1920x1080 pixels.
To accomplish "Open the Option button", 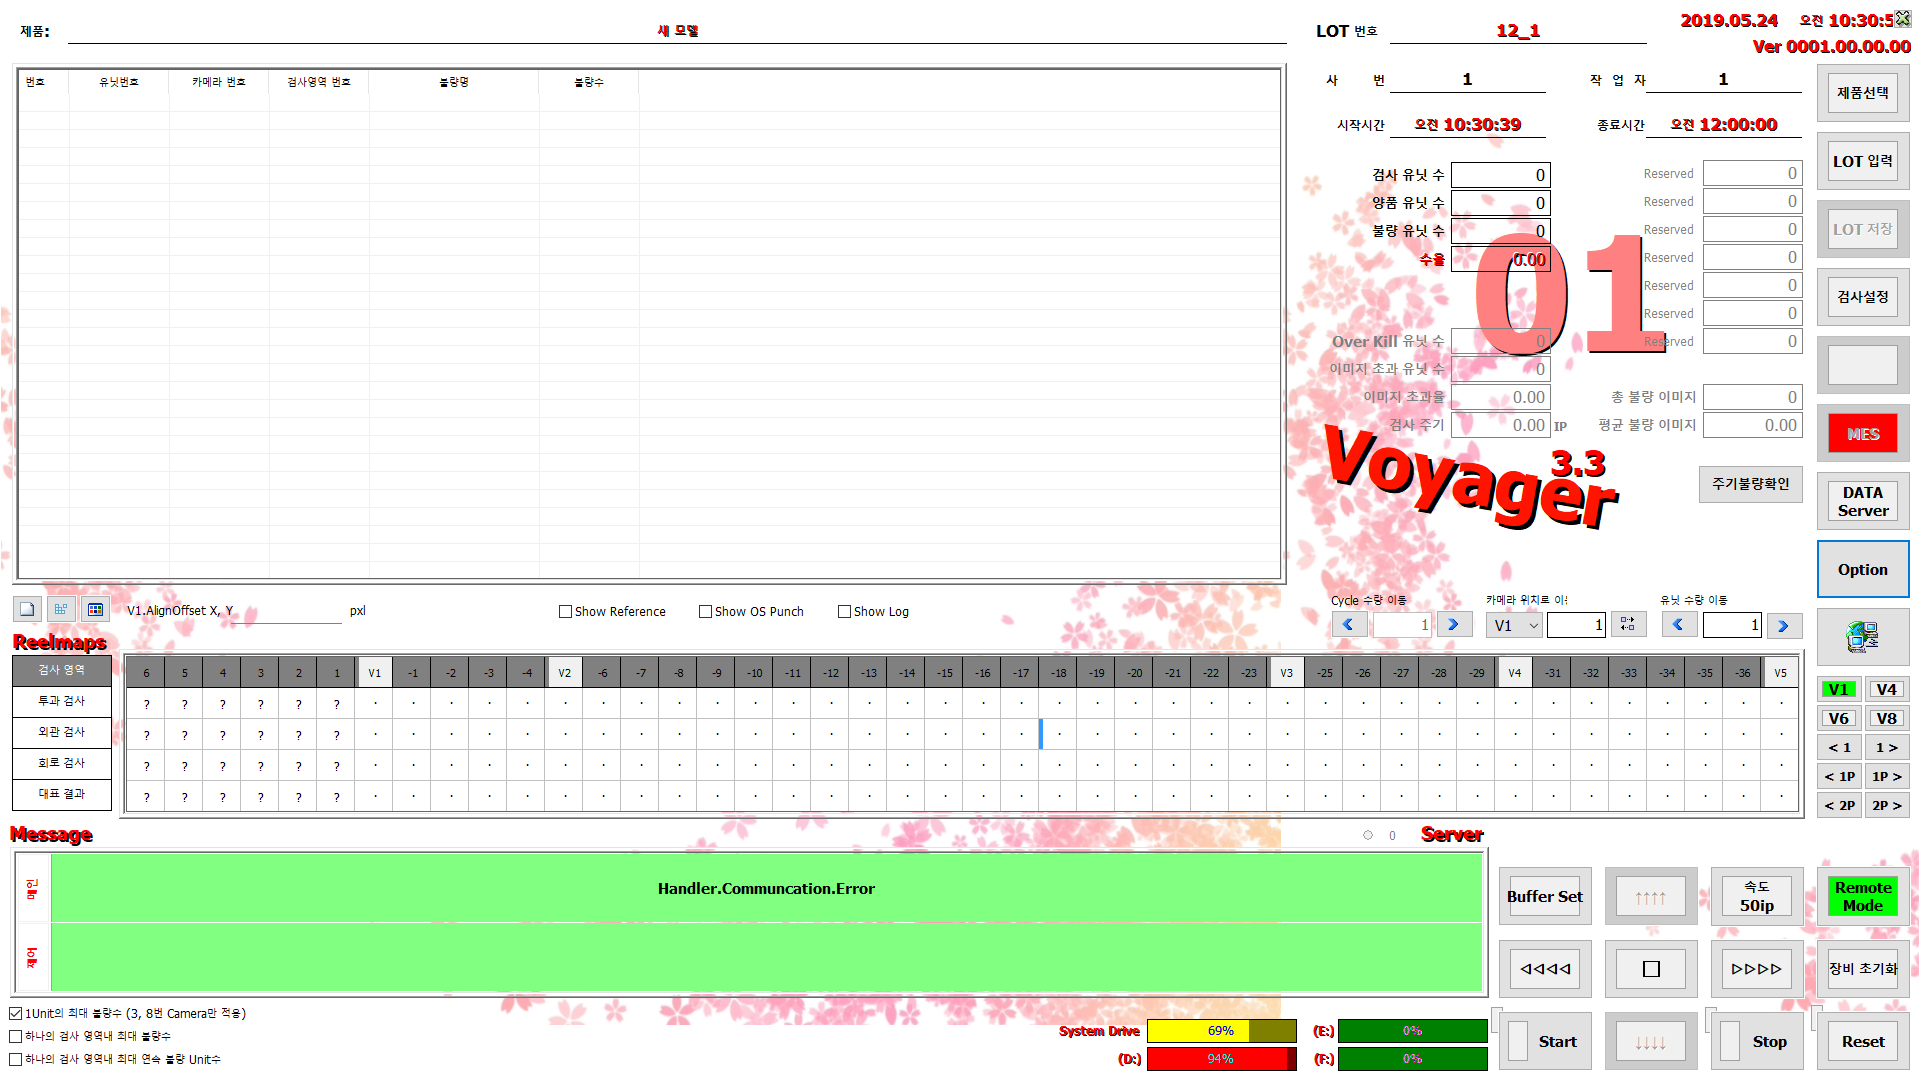I will (x=1862, y=569).
